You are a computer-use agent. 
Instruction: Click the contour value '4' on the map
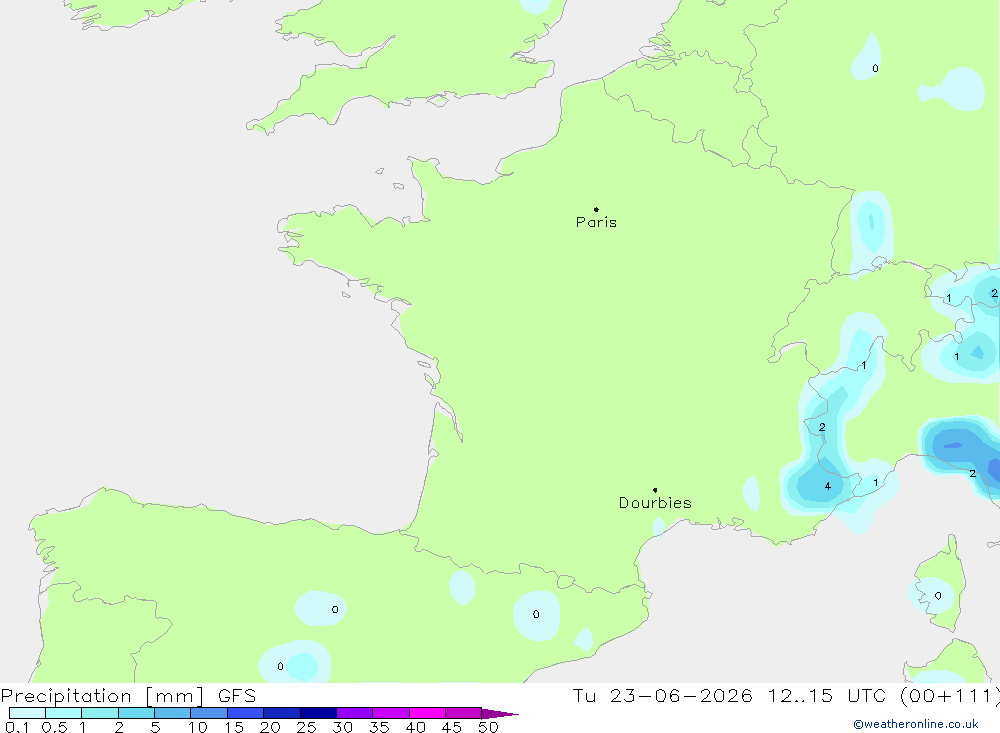(x=828, y=486)
